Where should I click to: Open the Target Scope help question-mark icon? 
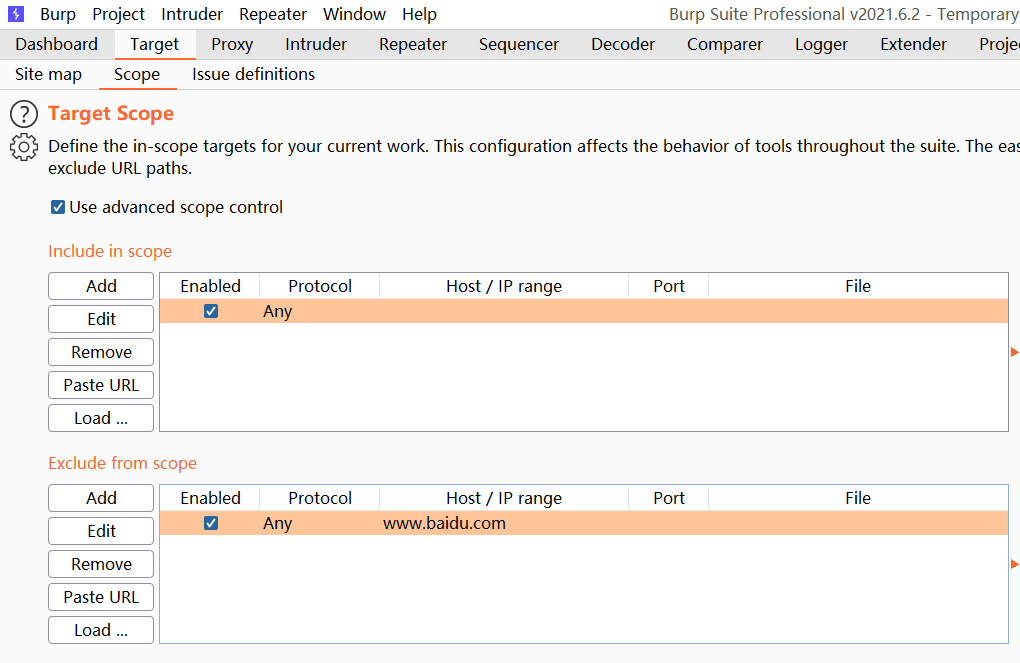pyautogui.click(x=24, y=114)
